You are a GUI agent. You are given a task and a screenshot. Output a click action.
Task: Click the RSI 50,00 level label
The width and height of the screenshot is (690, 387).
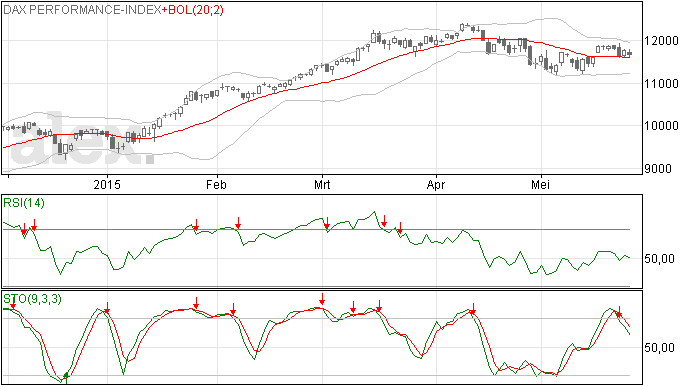tap(659, 259)
